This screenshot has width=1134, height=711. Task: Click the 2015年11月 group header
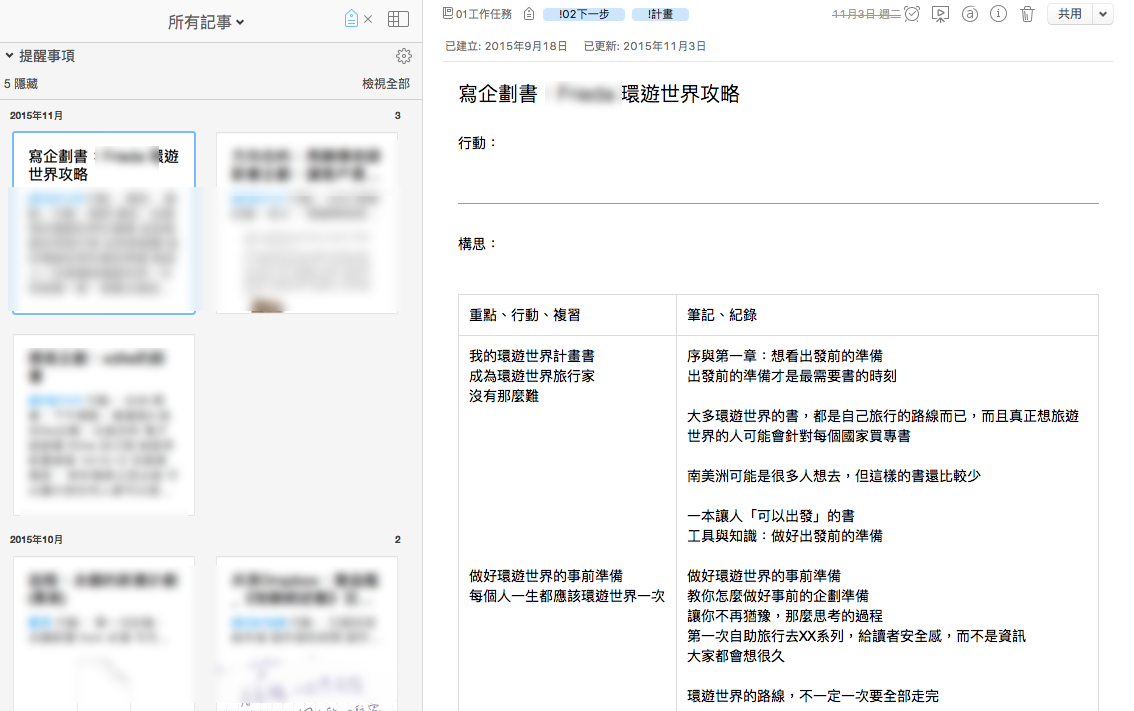coord(36,116)
